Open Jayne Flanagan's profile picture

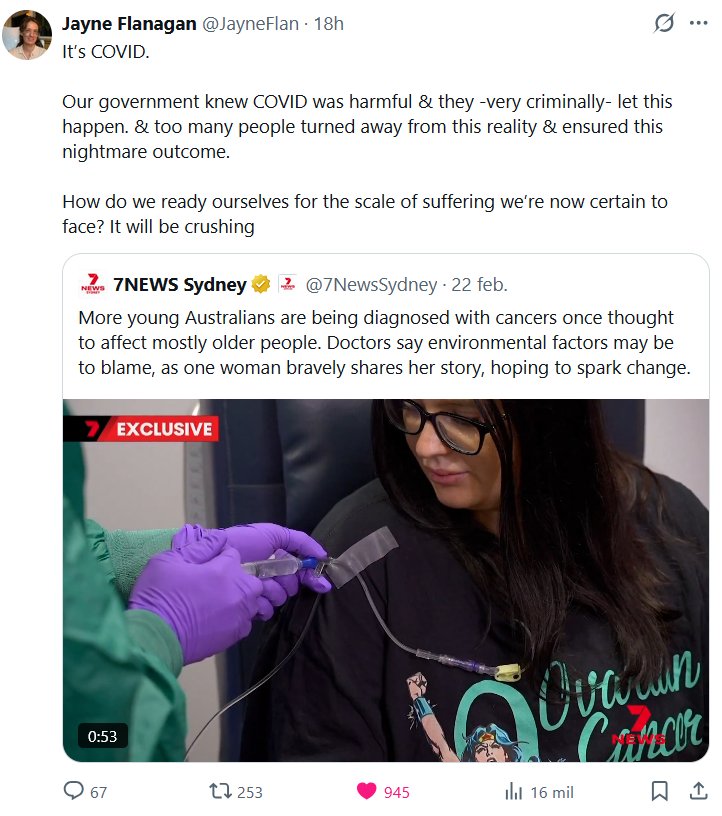[x=27, y=34]
